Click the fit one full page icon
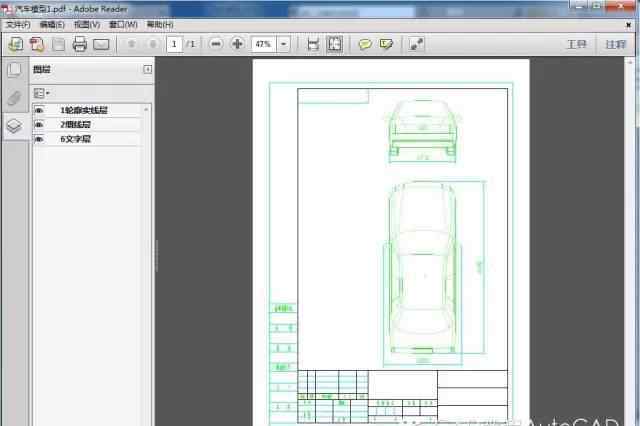This screenshot has height=426, width=640. pos(335,44)
